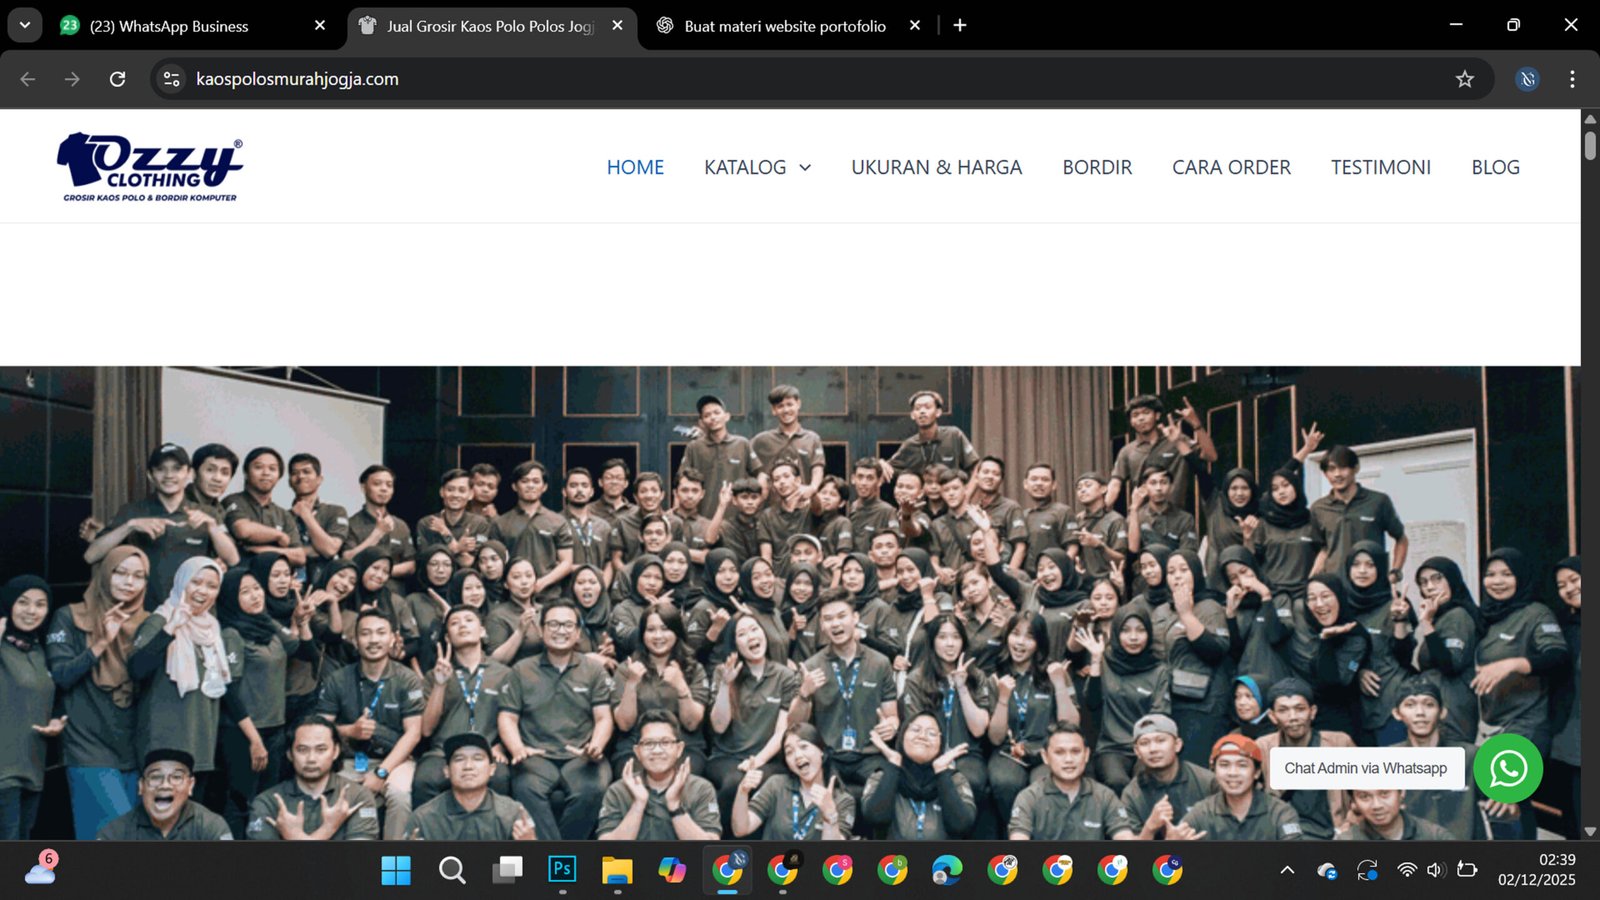This screenshot has height=900, width=1600.
Task: Click the green WhatsApp chat icon
Action: [x=1508, y=768]
